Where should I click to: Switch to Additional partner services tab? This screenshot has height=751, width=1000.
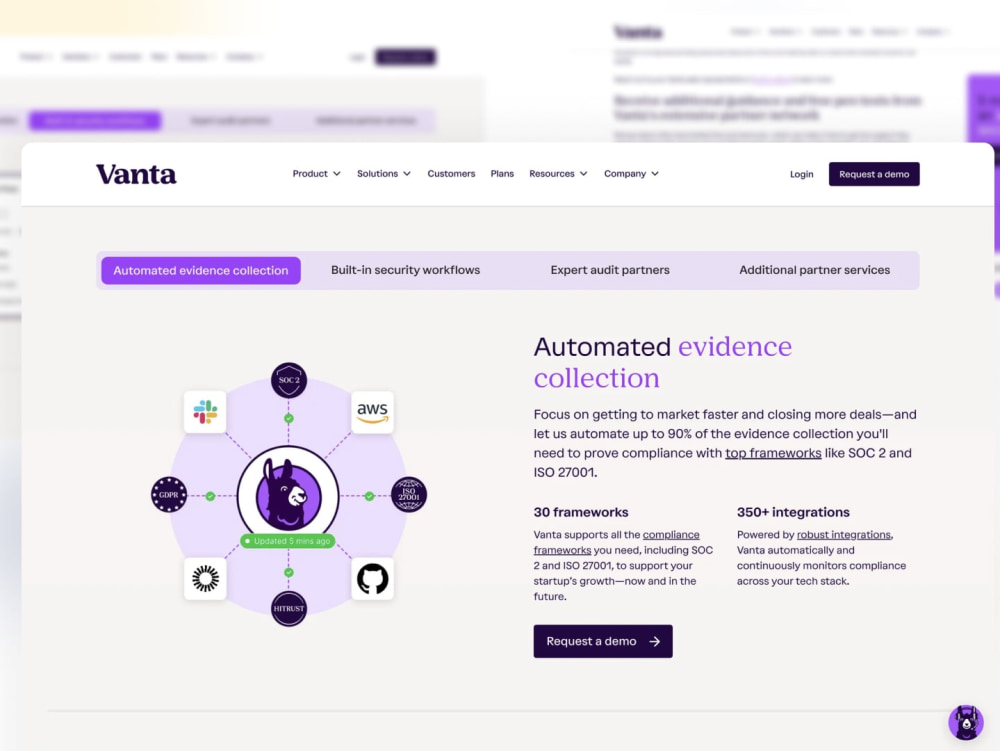(814, 270)
